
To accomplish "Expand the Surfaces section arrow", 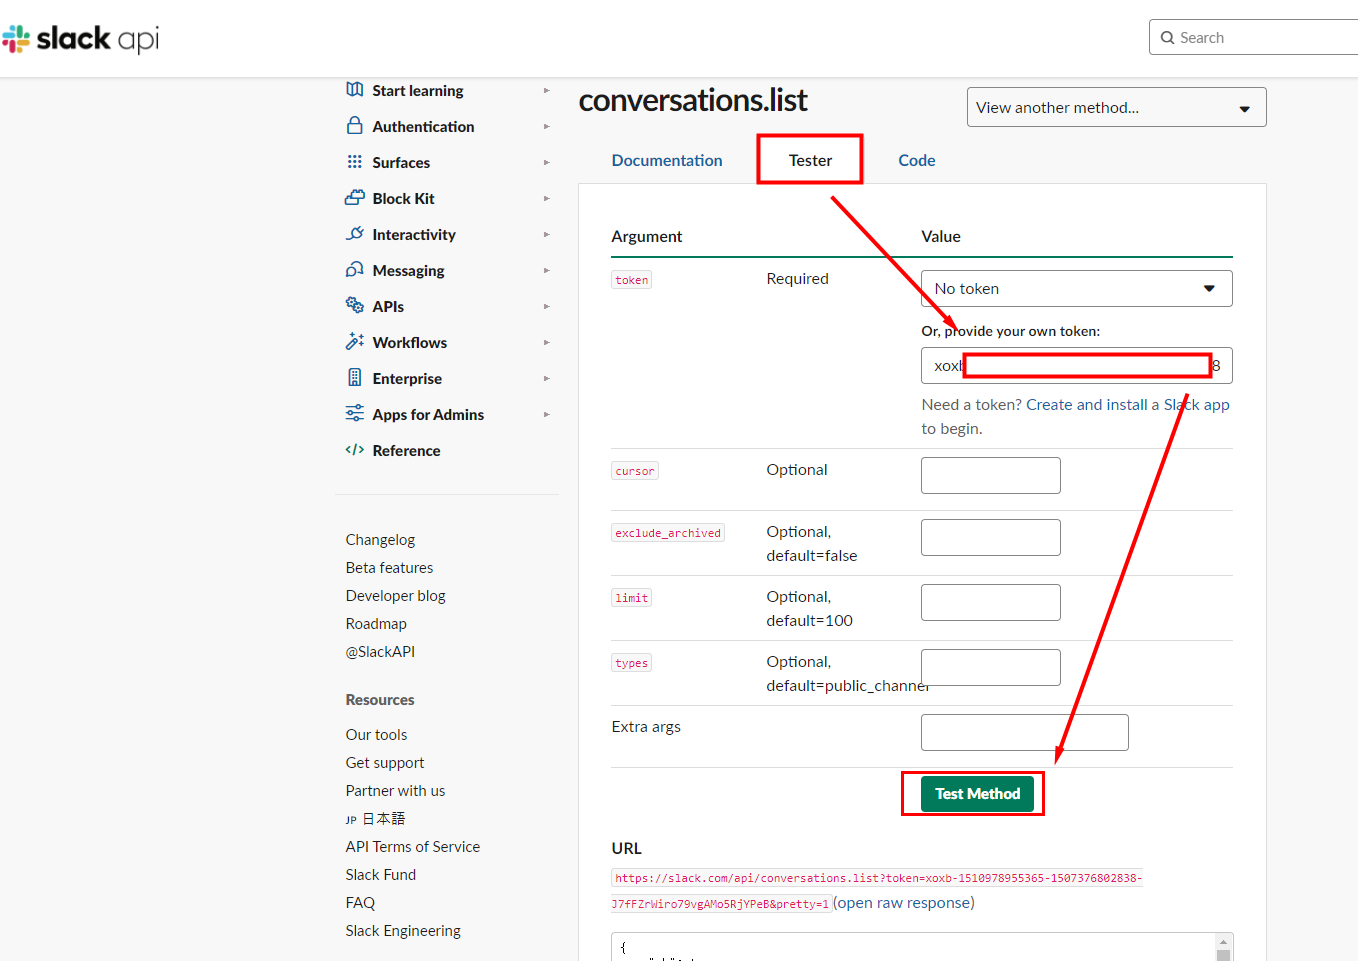I will [x=546, y=163].
